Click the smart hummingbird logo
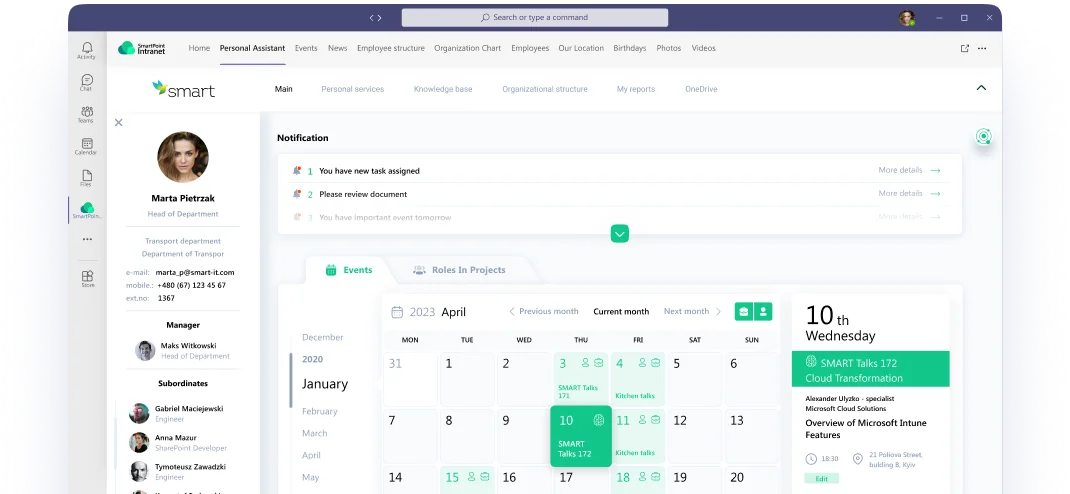The height and width of the screenshot is (494, 1070). [184, 89]
